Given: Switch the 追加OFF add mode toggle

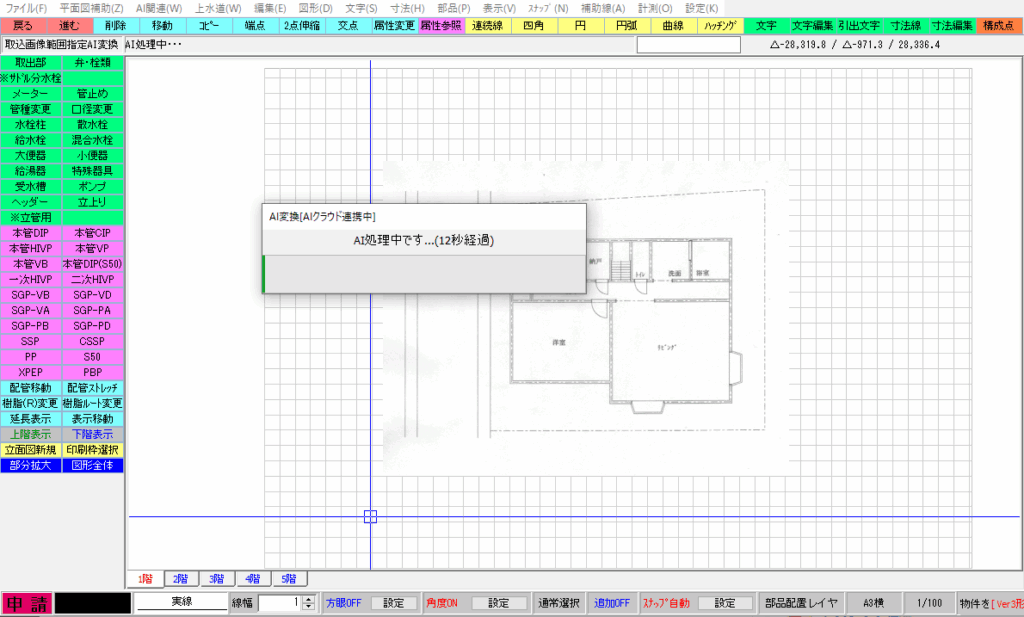Looking at the screenshot, I should (612, 603).
